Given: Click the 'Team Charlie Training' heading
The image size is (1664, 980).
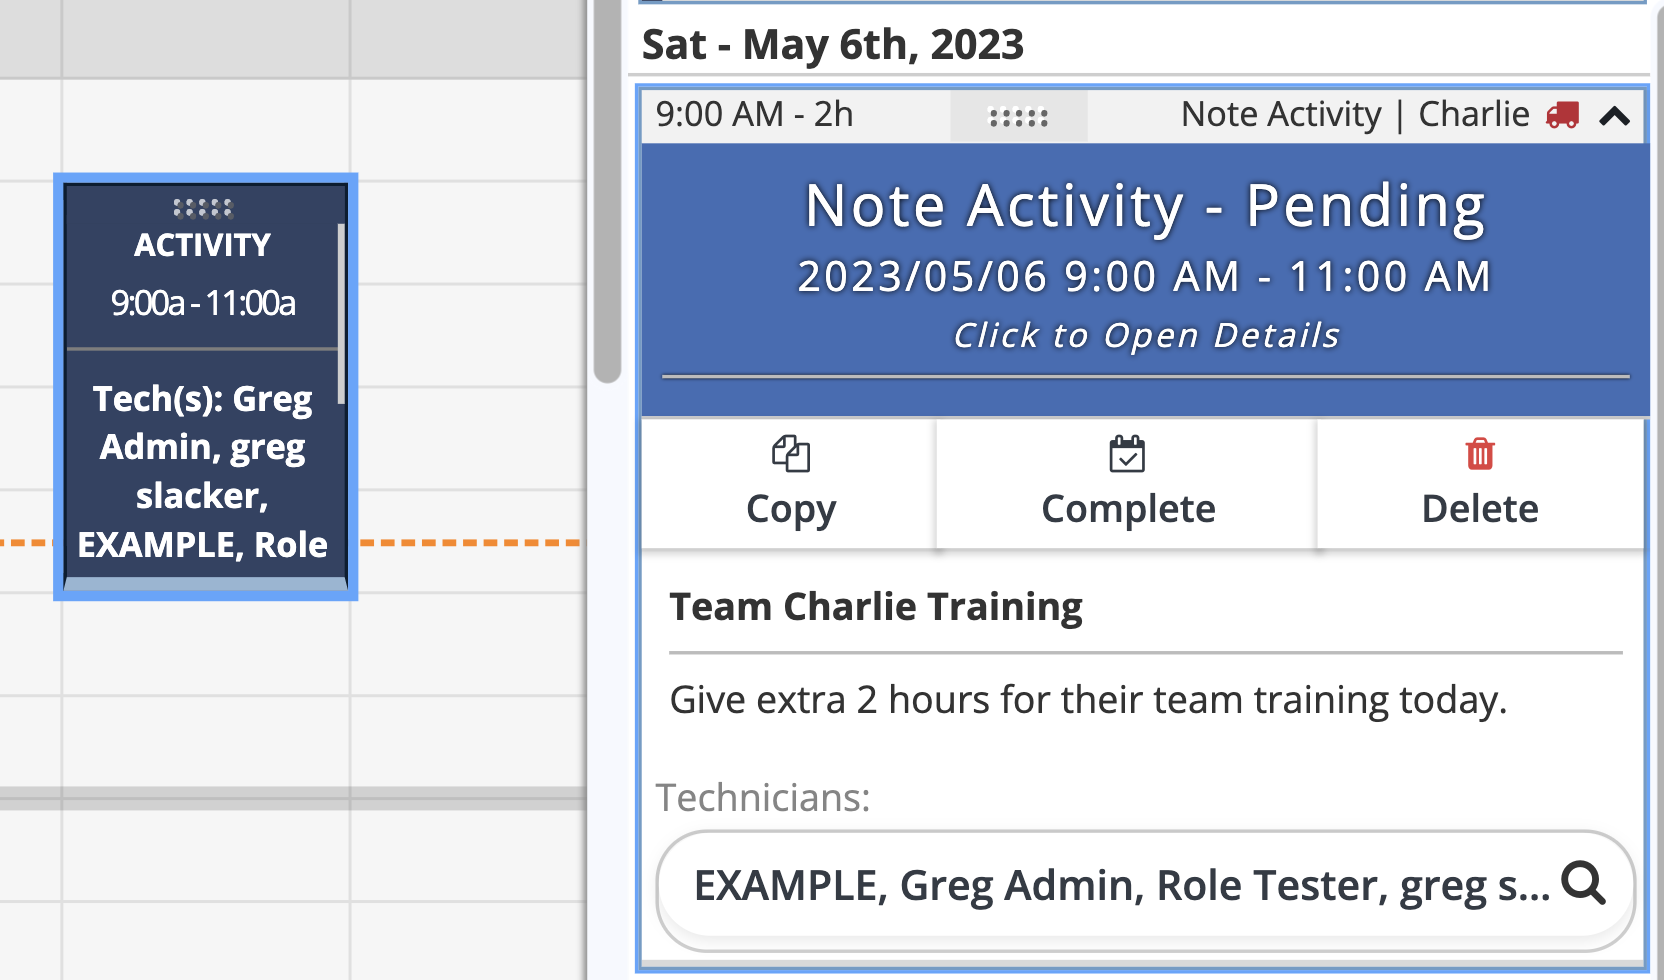Looking at the screenshot, I should click(876, 607).
